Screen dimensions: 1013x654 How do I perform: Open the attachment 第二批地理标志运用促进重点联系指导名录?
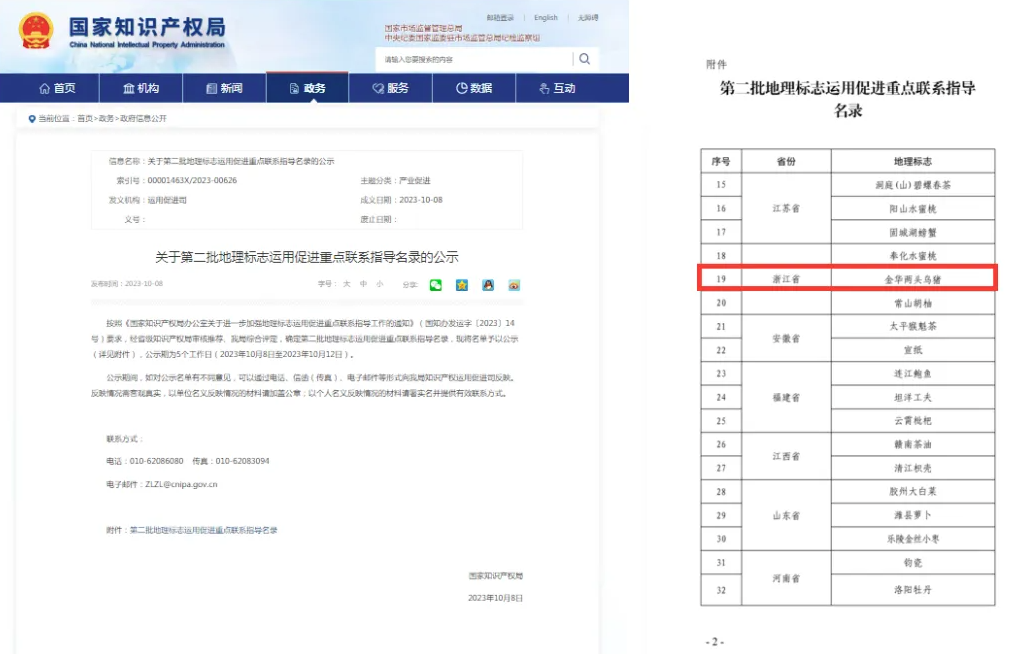point(204,531)
